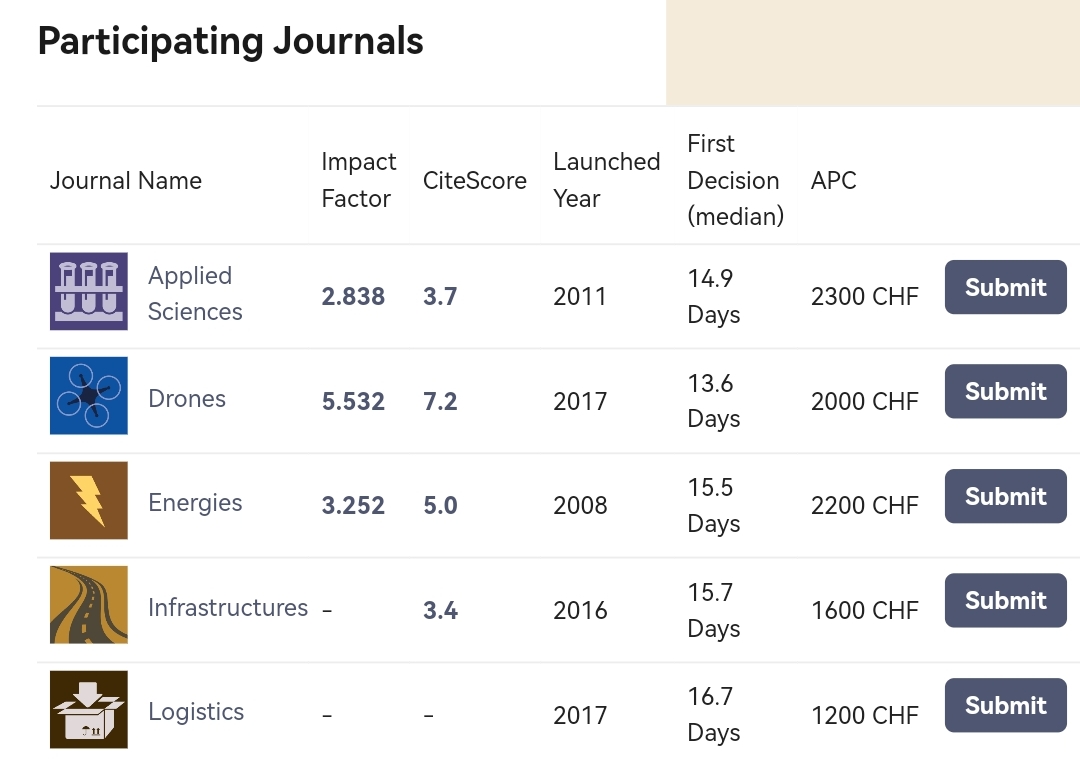Click the Infrastructures road icon

89,605
